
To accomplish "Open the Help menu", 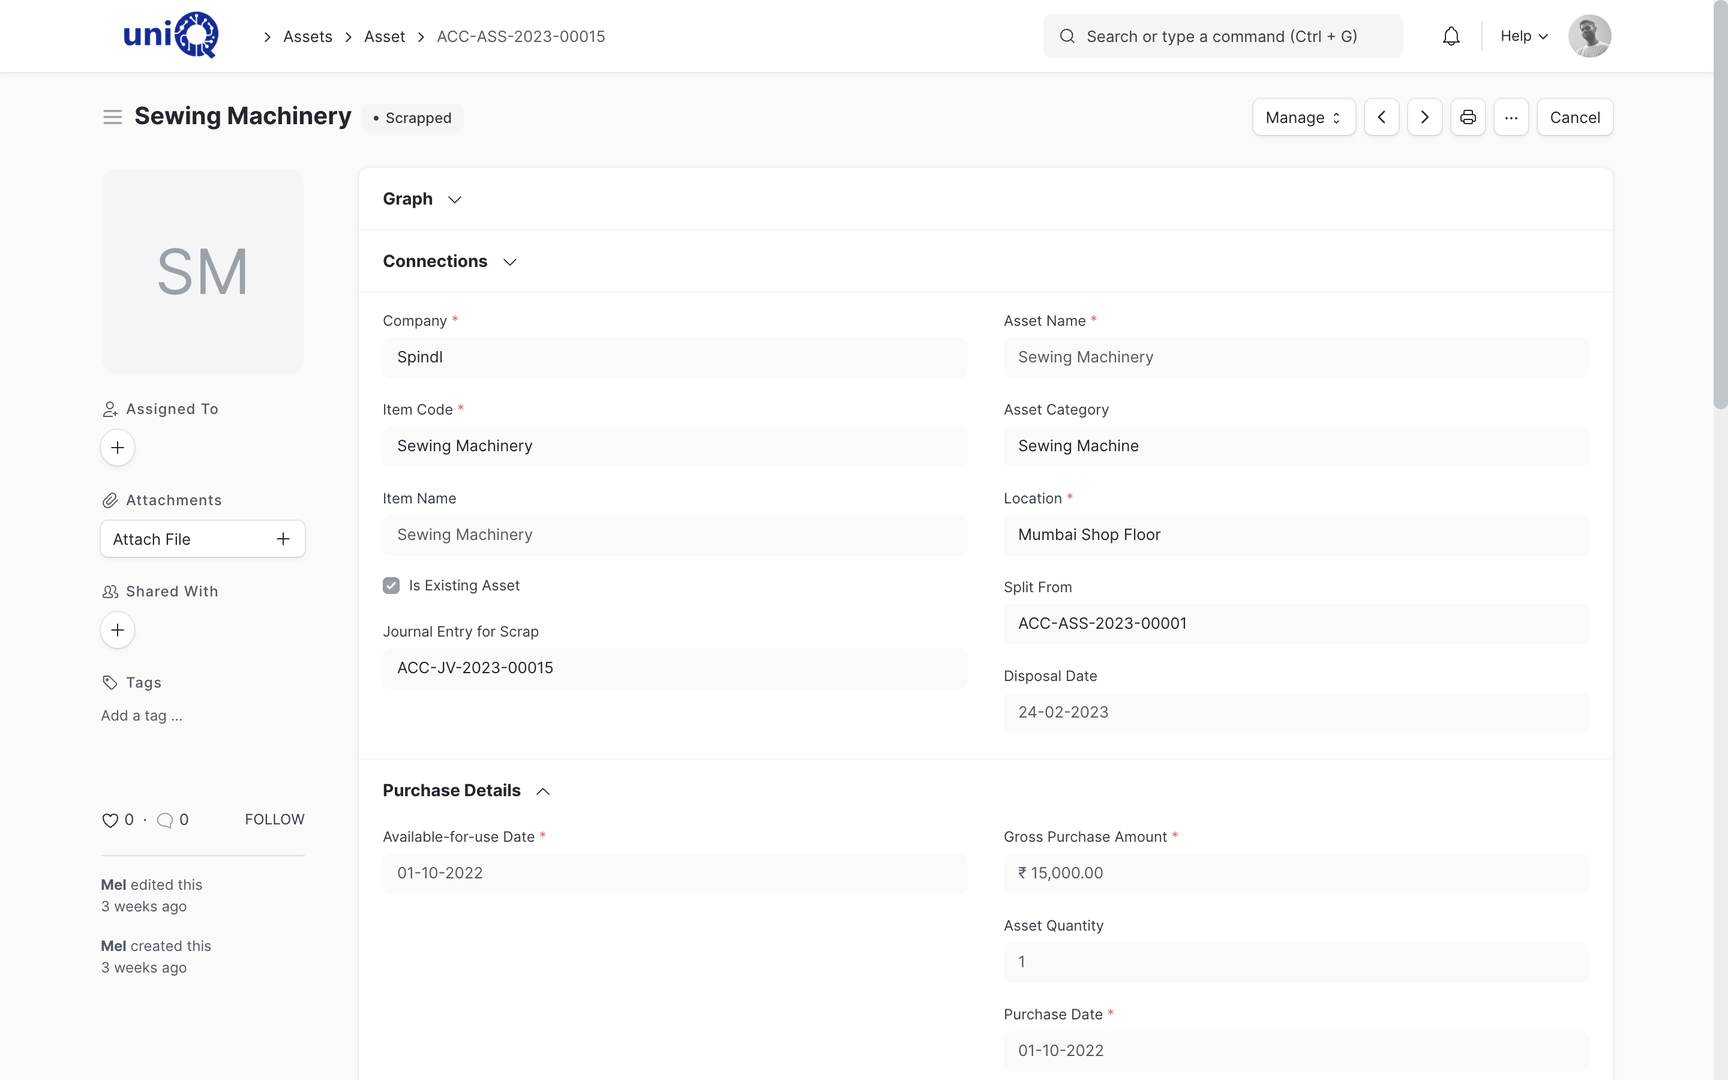I will (x=1524, y=36).
